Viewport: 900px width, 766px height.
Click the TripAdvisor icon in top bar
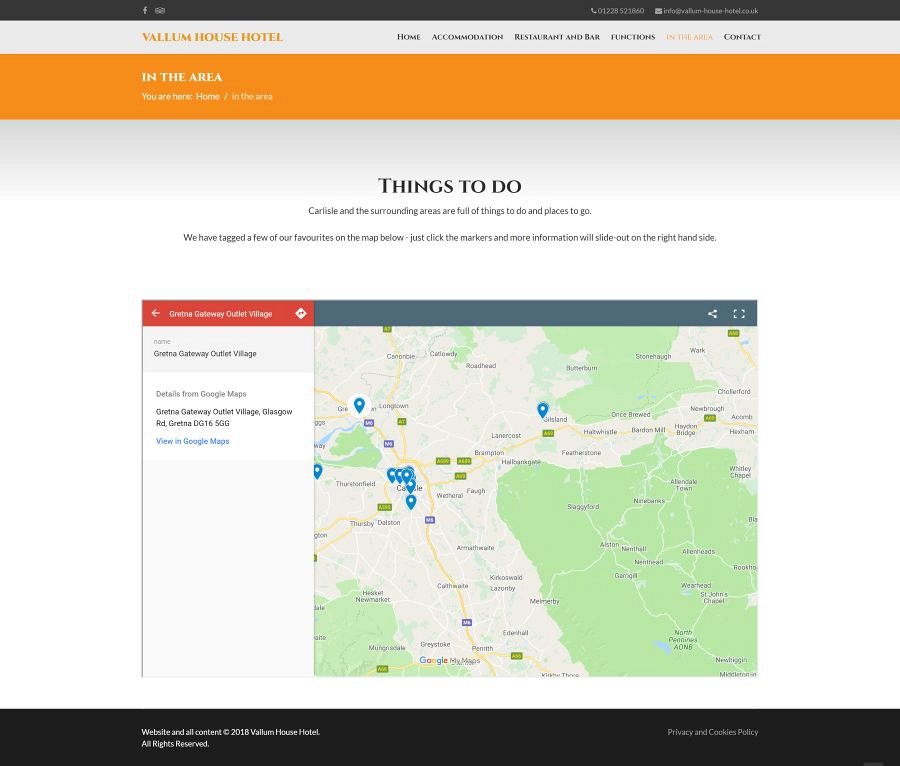[160, 11]
